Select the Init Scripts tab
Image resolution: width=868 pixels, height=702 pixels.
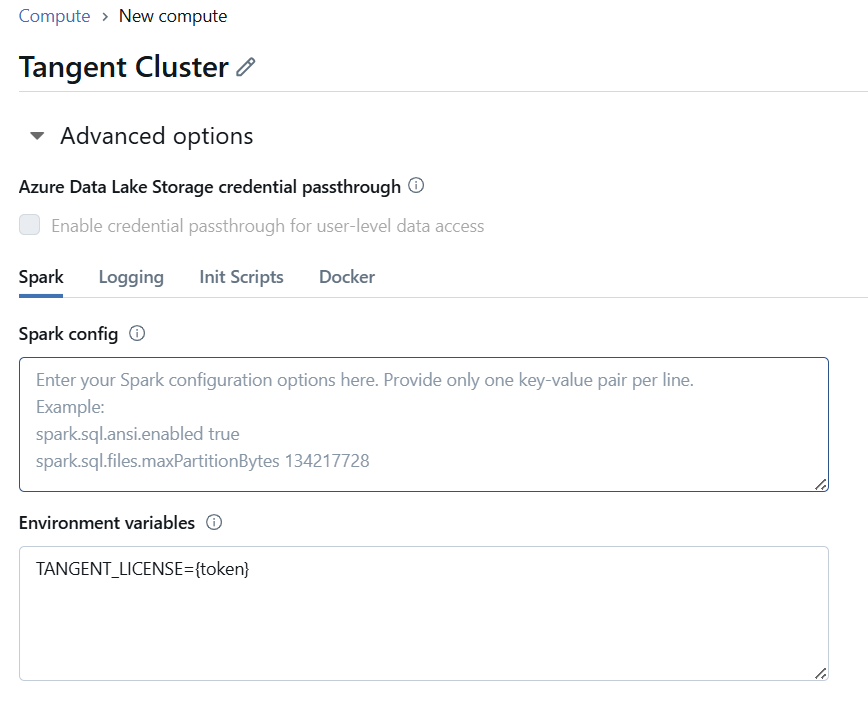[241, 277]
